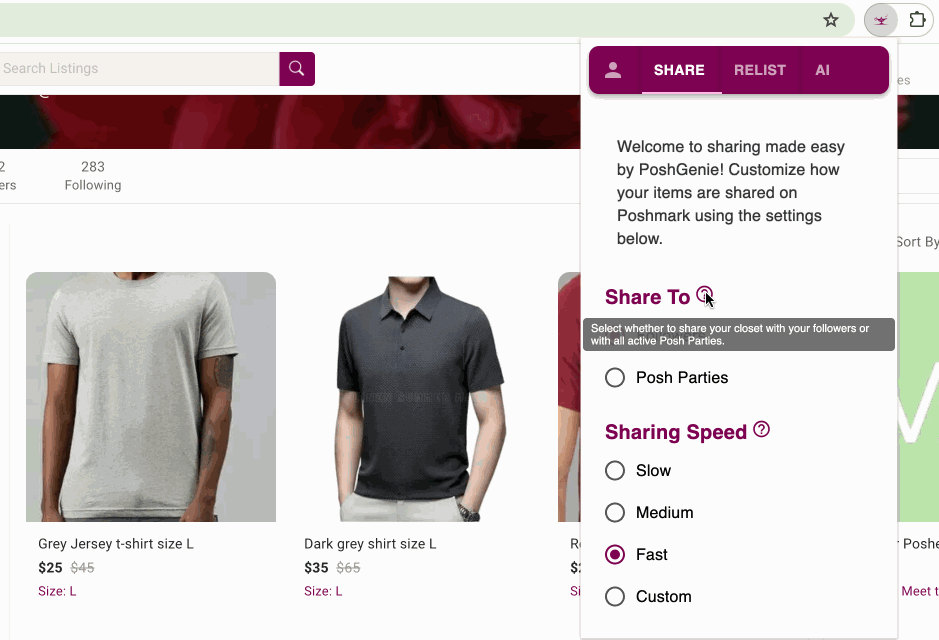
Task: Open the Grey Jersey t-shirt size L title
Action: pos(116,544)
